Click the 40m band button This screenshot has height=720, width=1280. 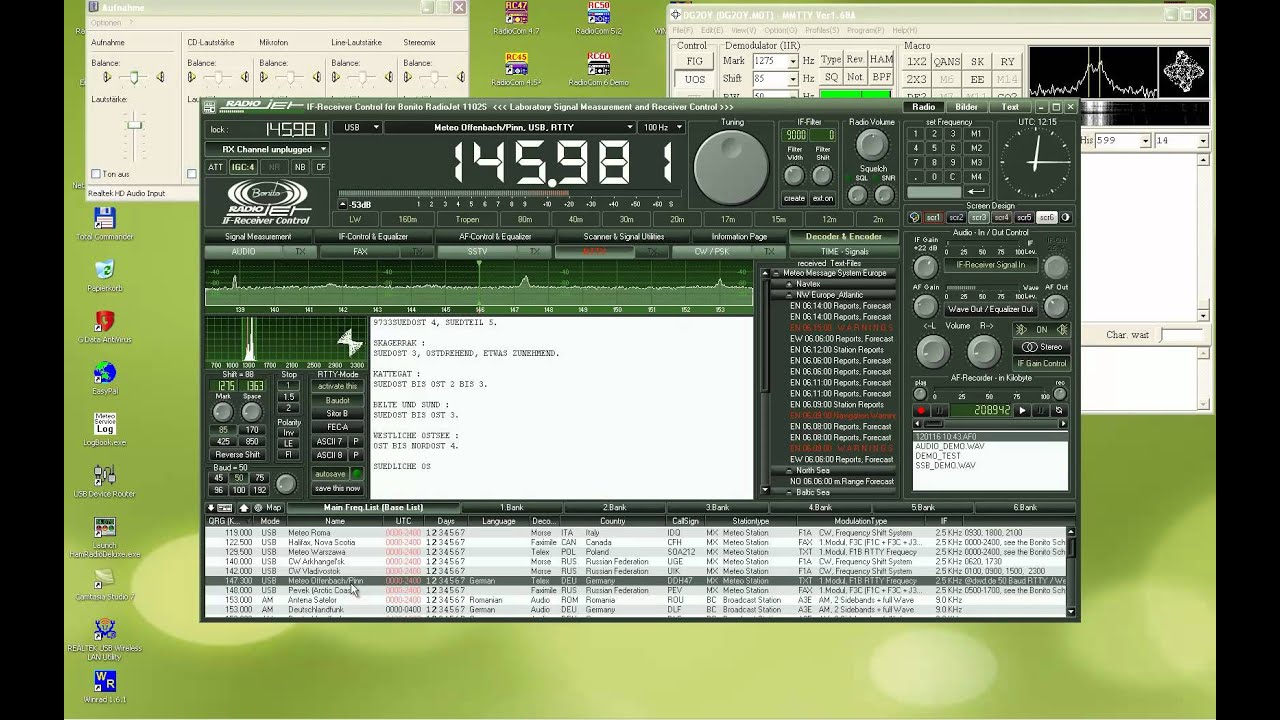[575, 219]
